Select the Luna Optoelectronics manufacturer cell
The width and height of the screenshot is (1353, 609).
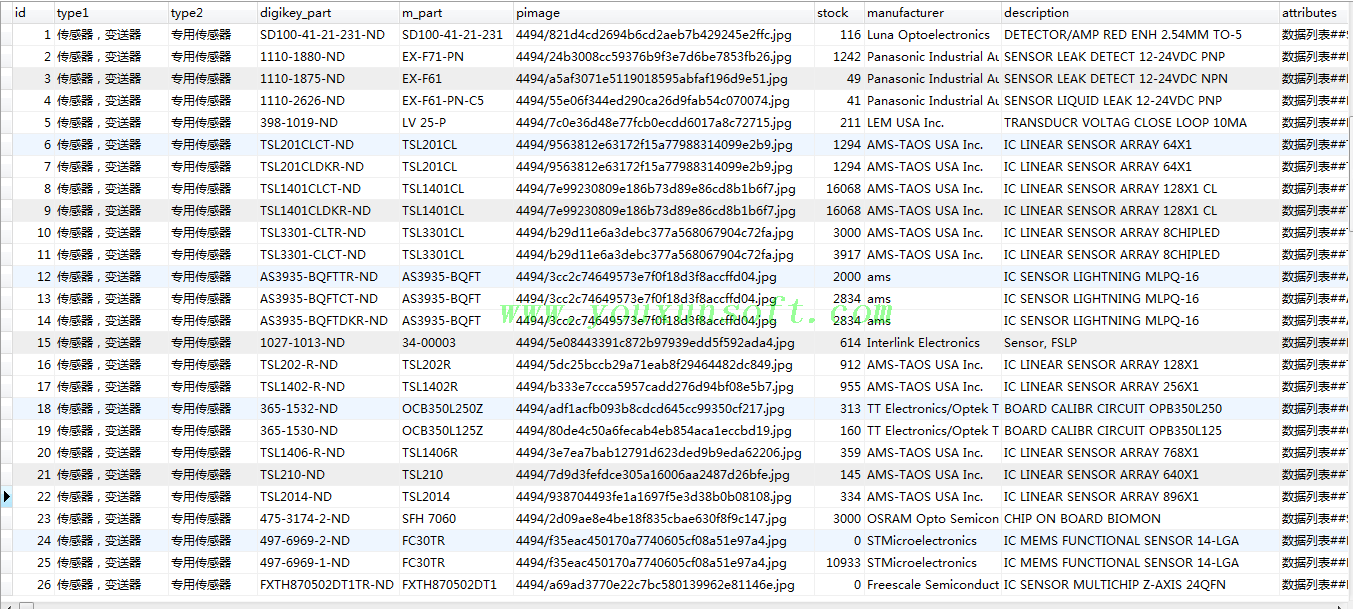(x=932, y=35)
